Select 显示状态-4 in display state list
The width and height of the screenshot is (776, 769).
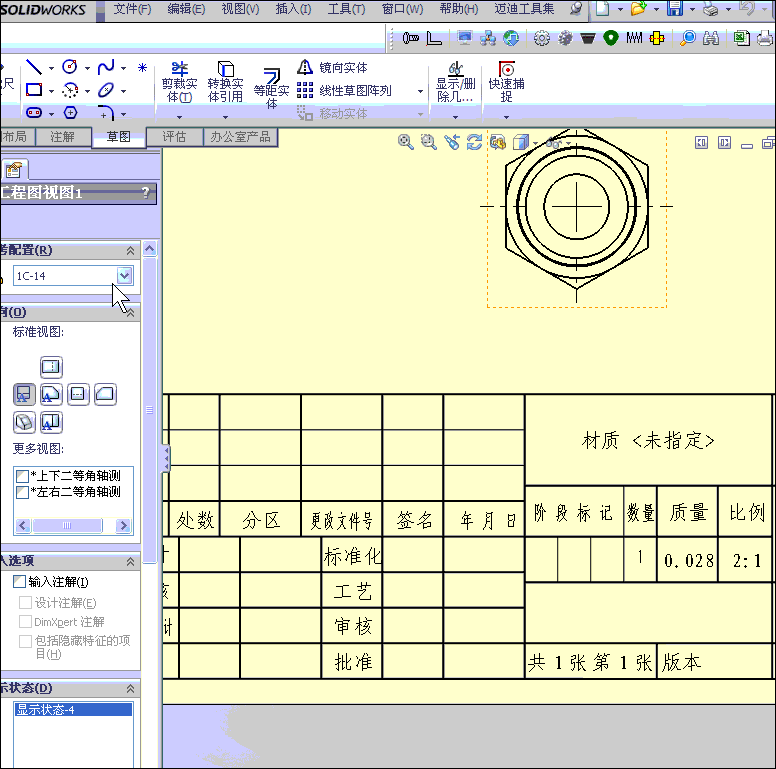tap(73, 710)
